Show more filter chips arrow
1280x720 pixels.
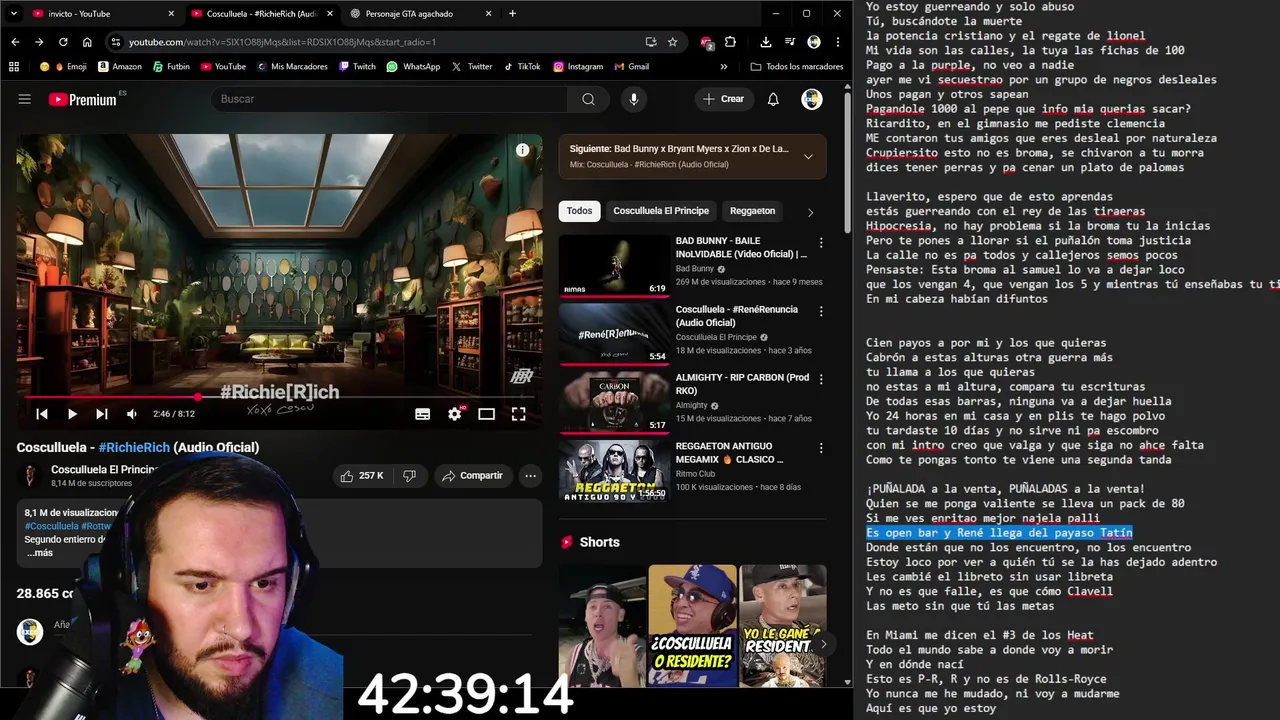click(x=810, y=212)
